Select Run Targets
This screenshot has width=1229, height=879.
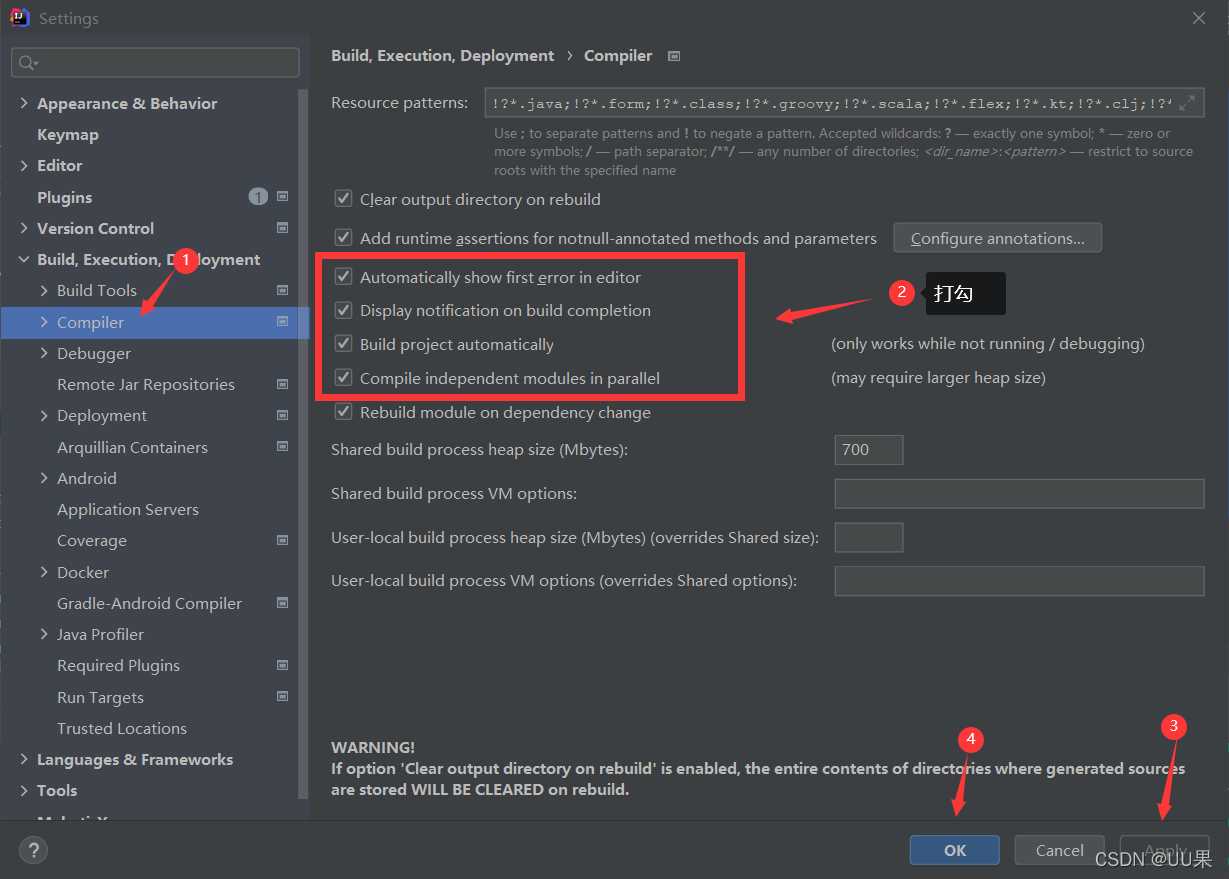coord(100,697)
